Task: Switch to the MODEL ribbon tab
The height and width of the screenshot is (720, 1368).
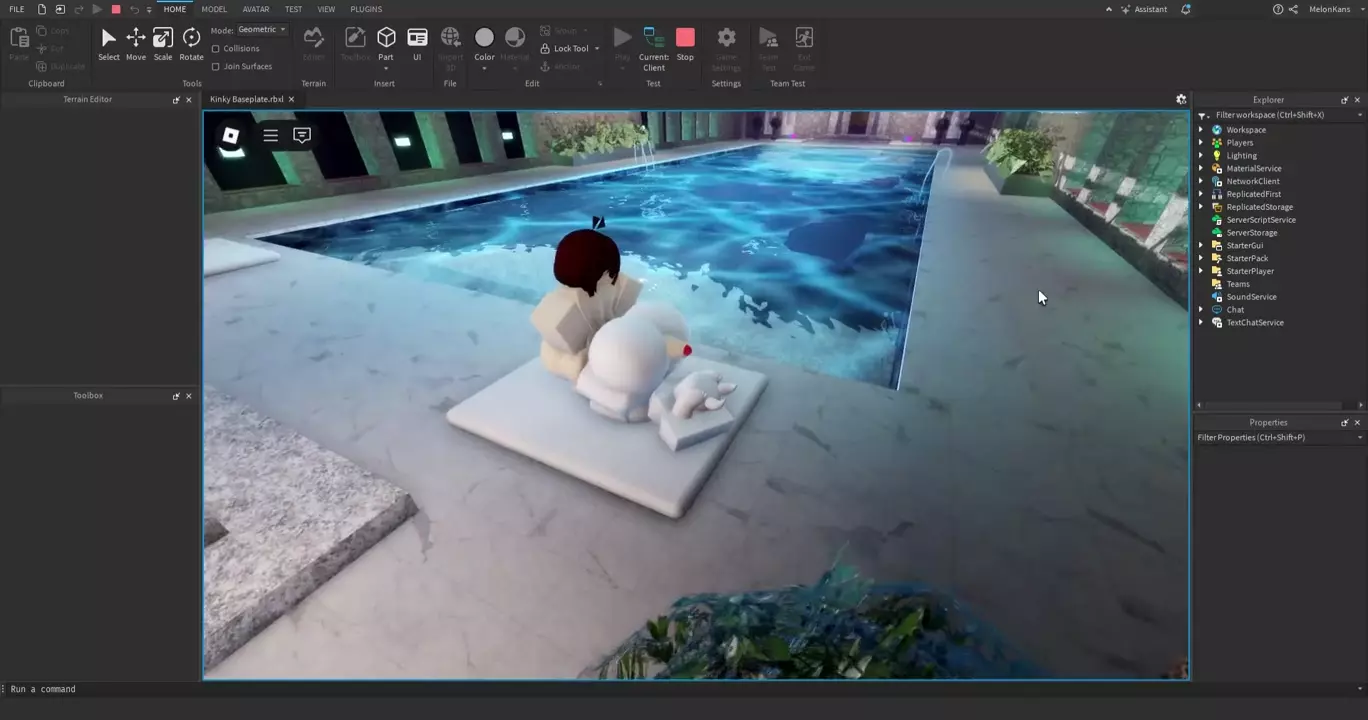Action: tap(214, 9)
